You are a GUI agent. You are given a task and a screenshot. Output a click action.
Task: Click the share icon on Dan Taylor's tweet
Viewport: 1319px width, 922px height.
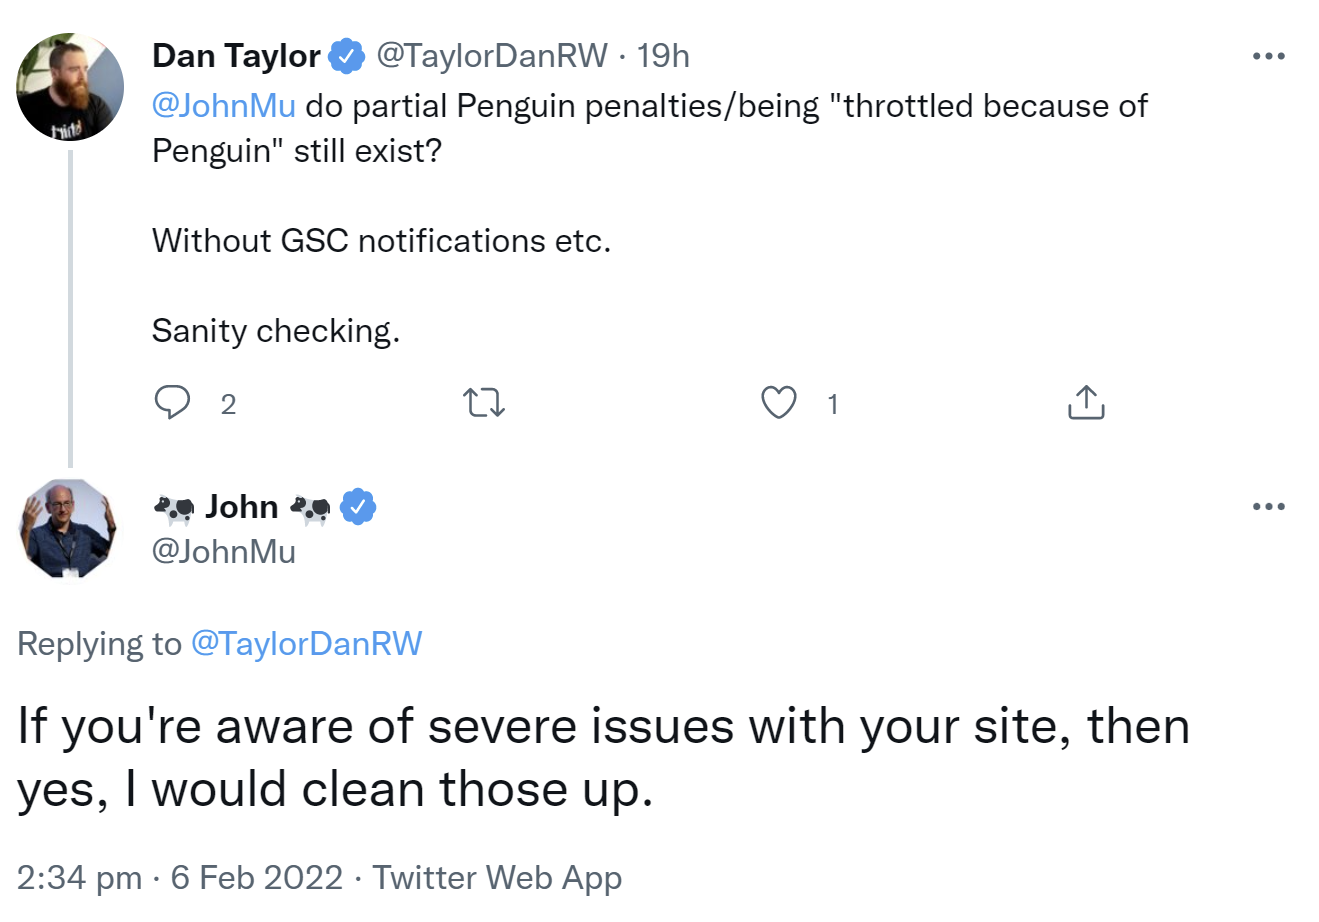point(1086,402)
